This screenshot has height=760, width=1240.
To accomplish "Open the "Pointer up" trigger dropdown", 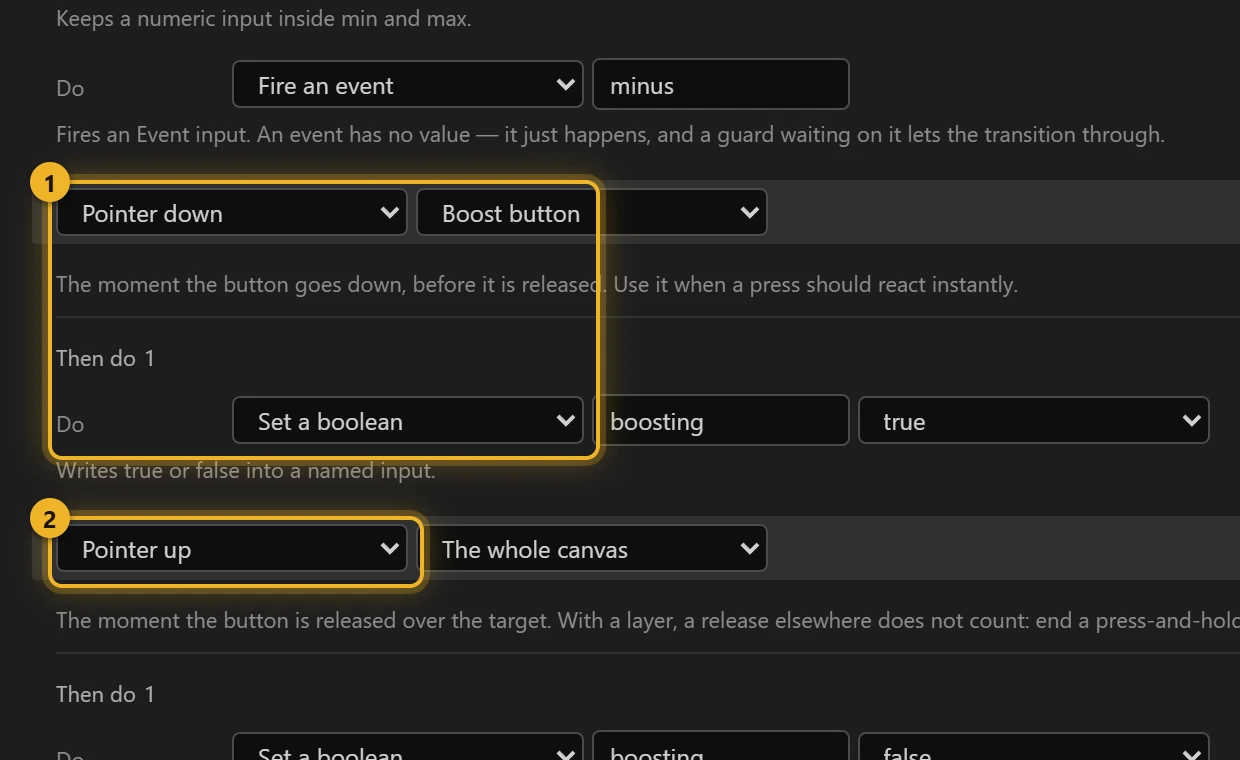I will (232, 549).
